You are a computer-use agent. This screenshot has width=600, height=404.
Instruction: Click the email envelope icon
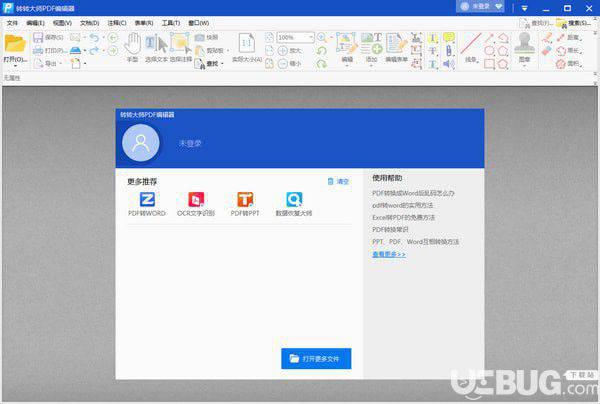click(75, 37)
